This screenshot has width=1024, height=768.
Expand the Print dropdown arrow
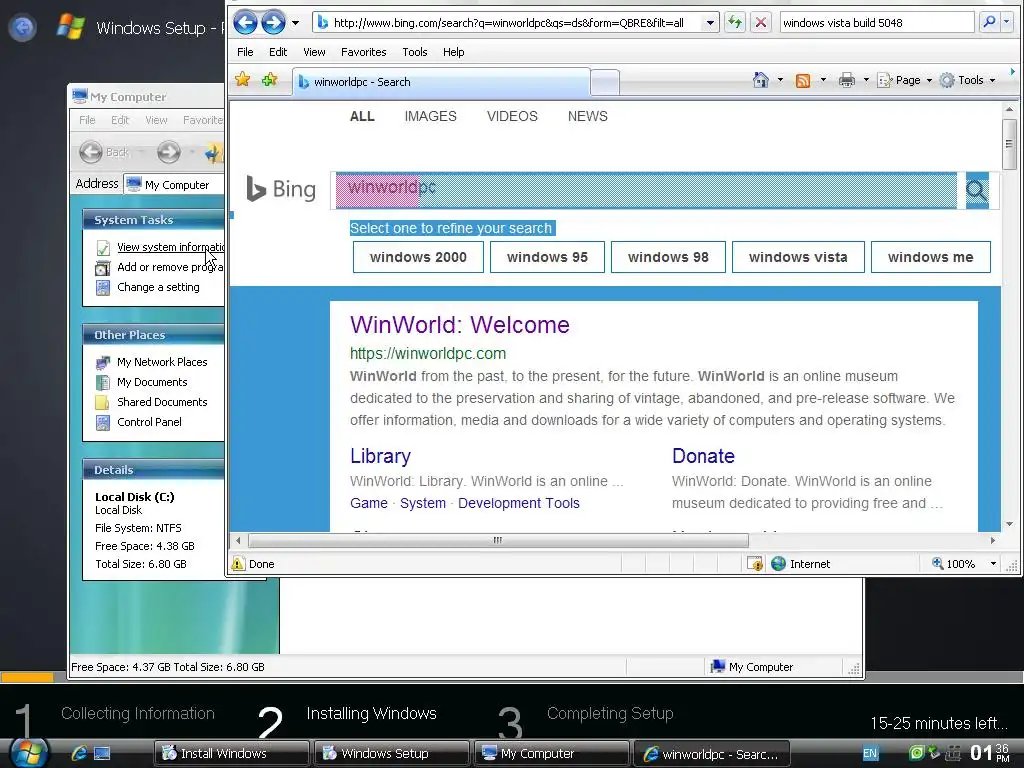coord(866,80)
